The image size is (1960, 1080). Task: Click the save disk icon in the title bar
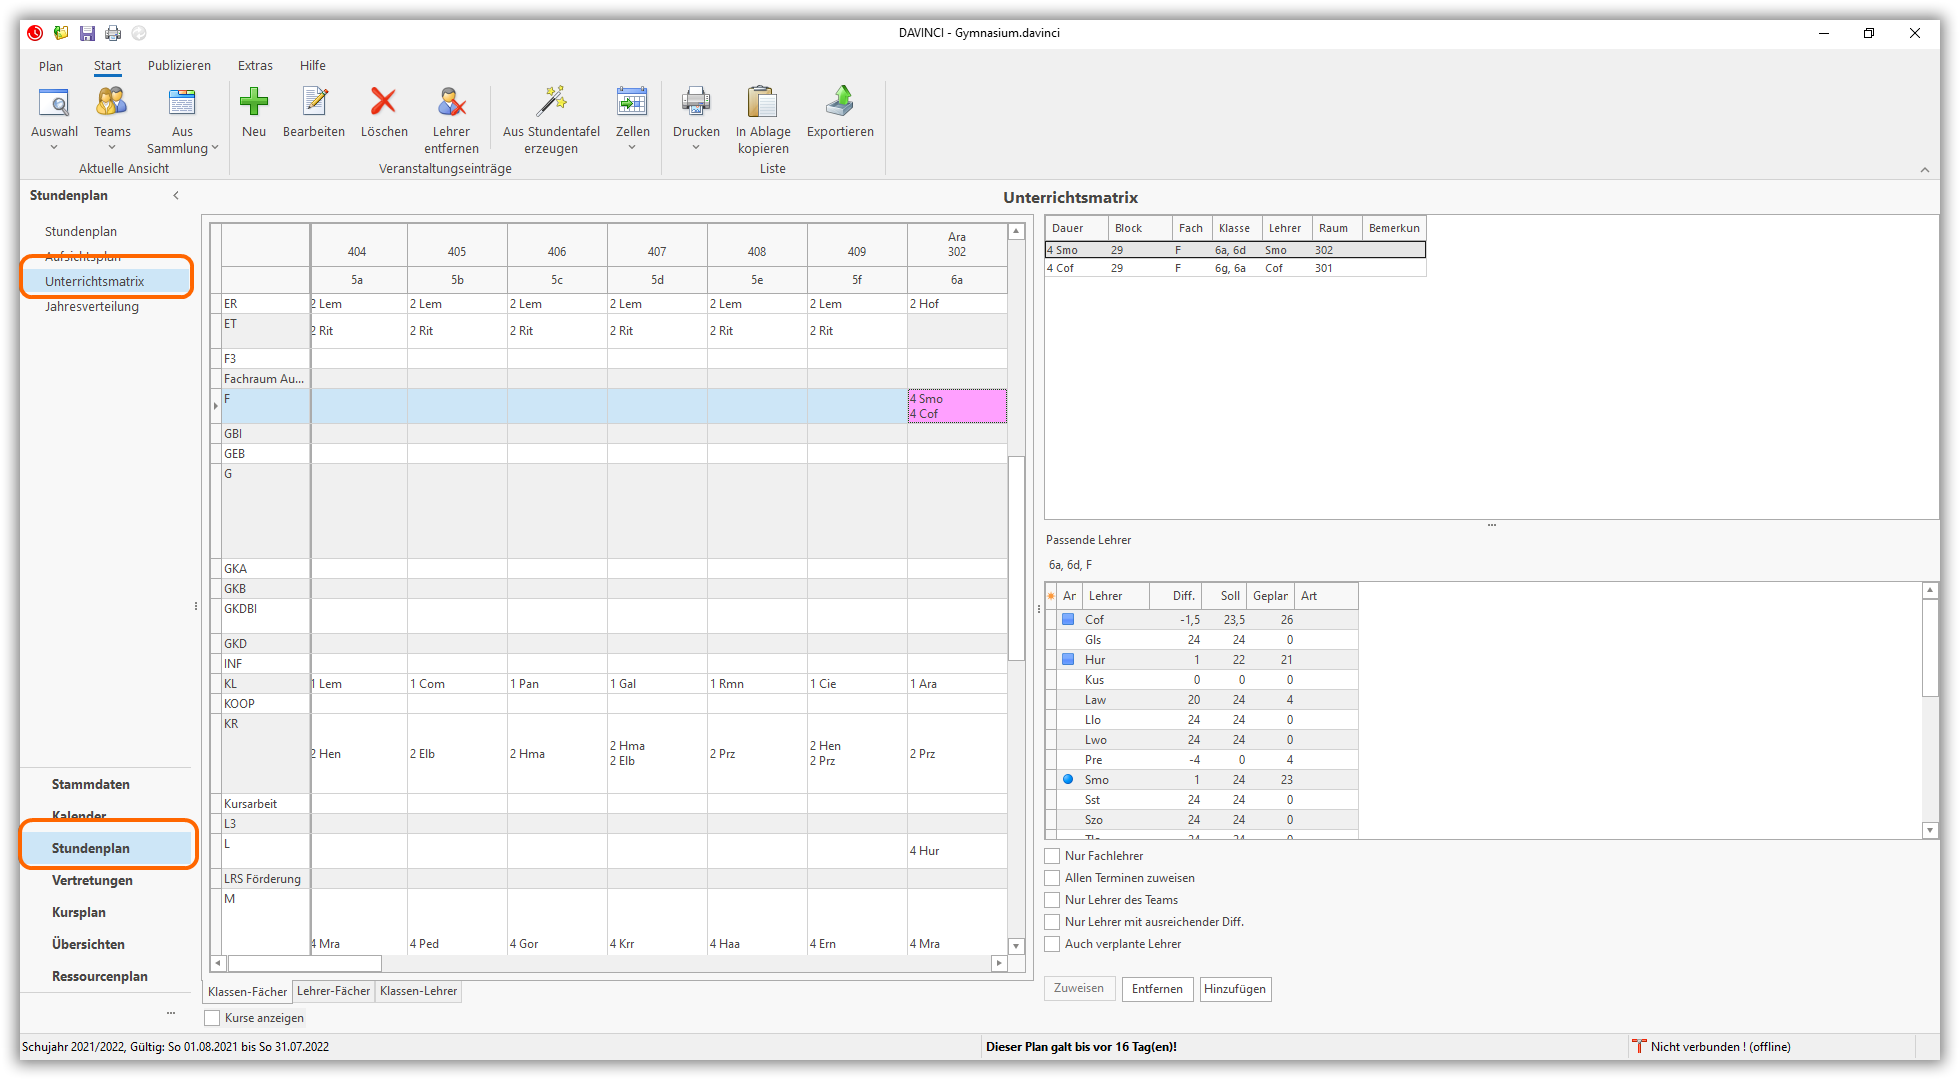(87, 33)
